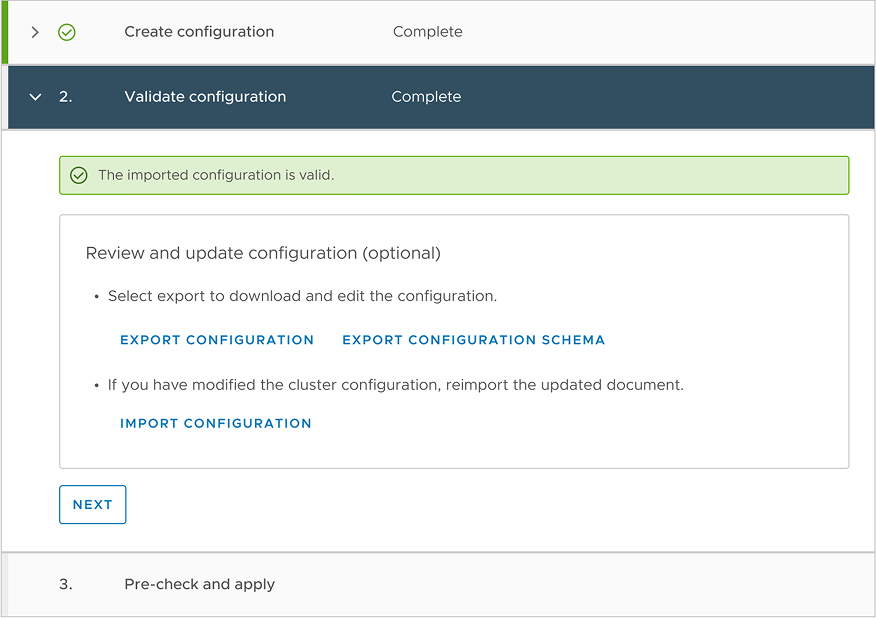Image resolution: width=877 pixels, height=618 pixels.
Task: Click the downward chevron beside Validate configuration
Action: click(35, 97)
